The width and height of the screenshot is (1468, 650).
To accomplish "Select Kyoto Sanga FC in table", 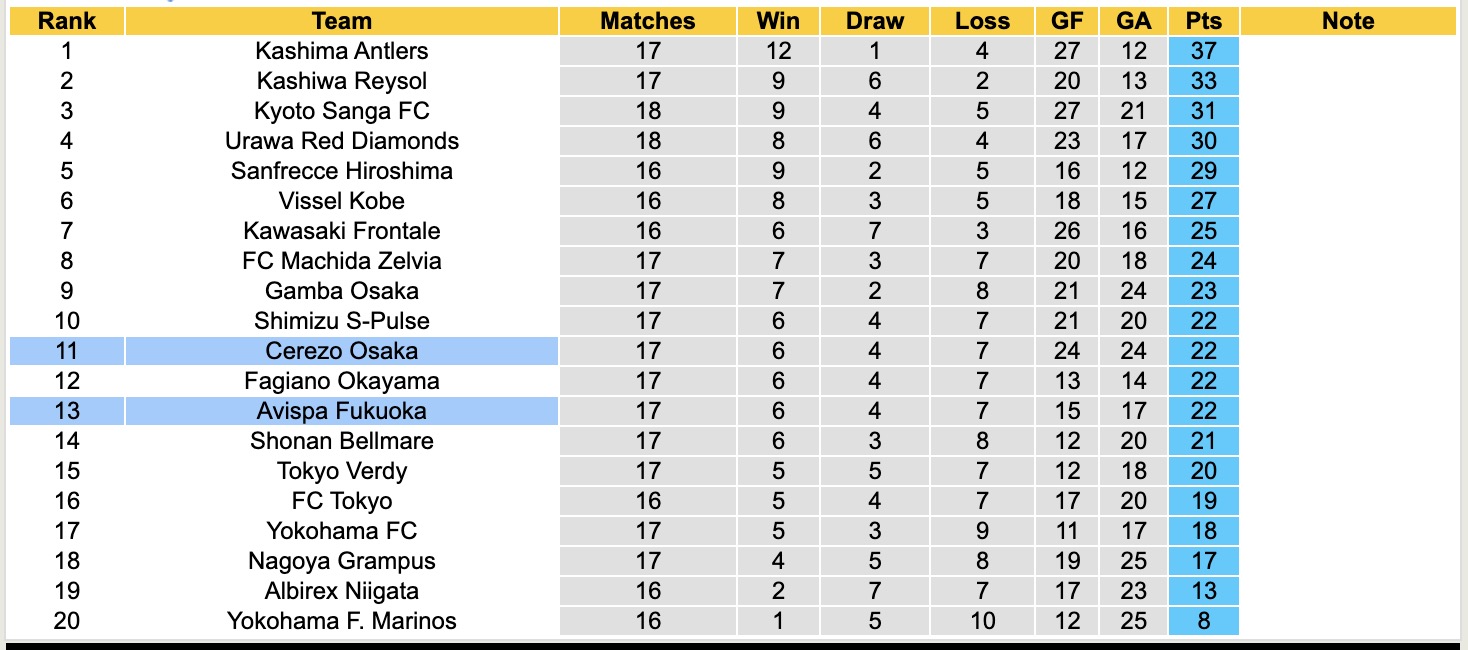I will coord(341,111).
